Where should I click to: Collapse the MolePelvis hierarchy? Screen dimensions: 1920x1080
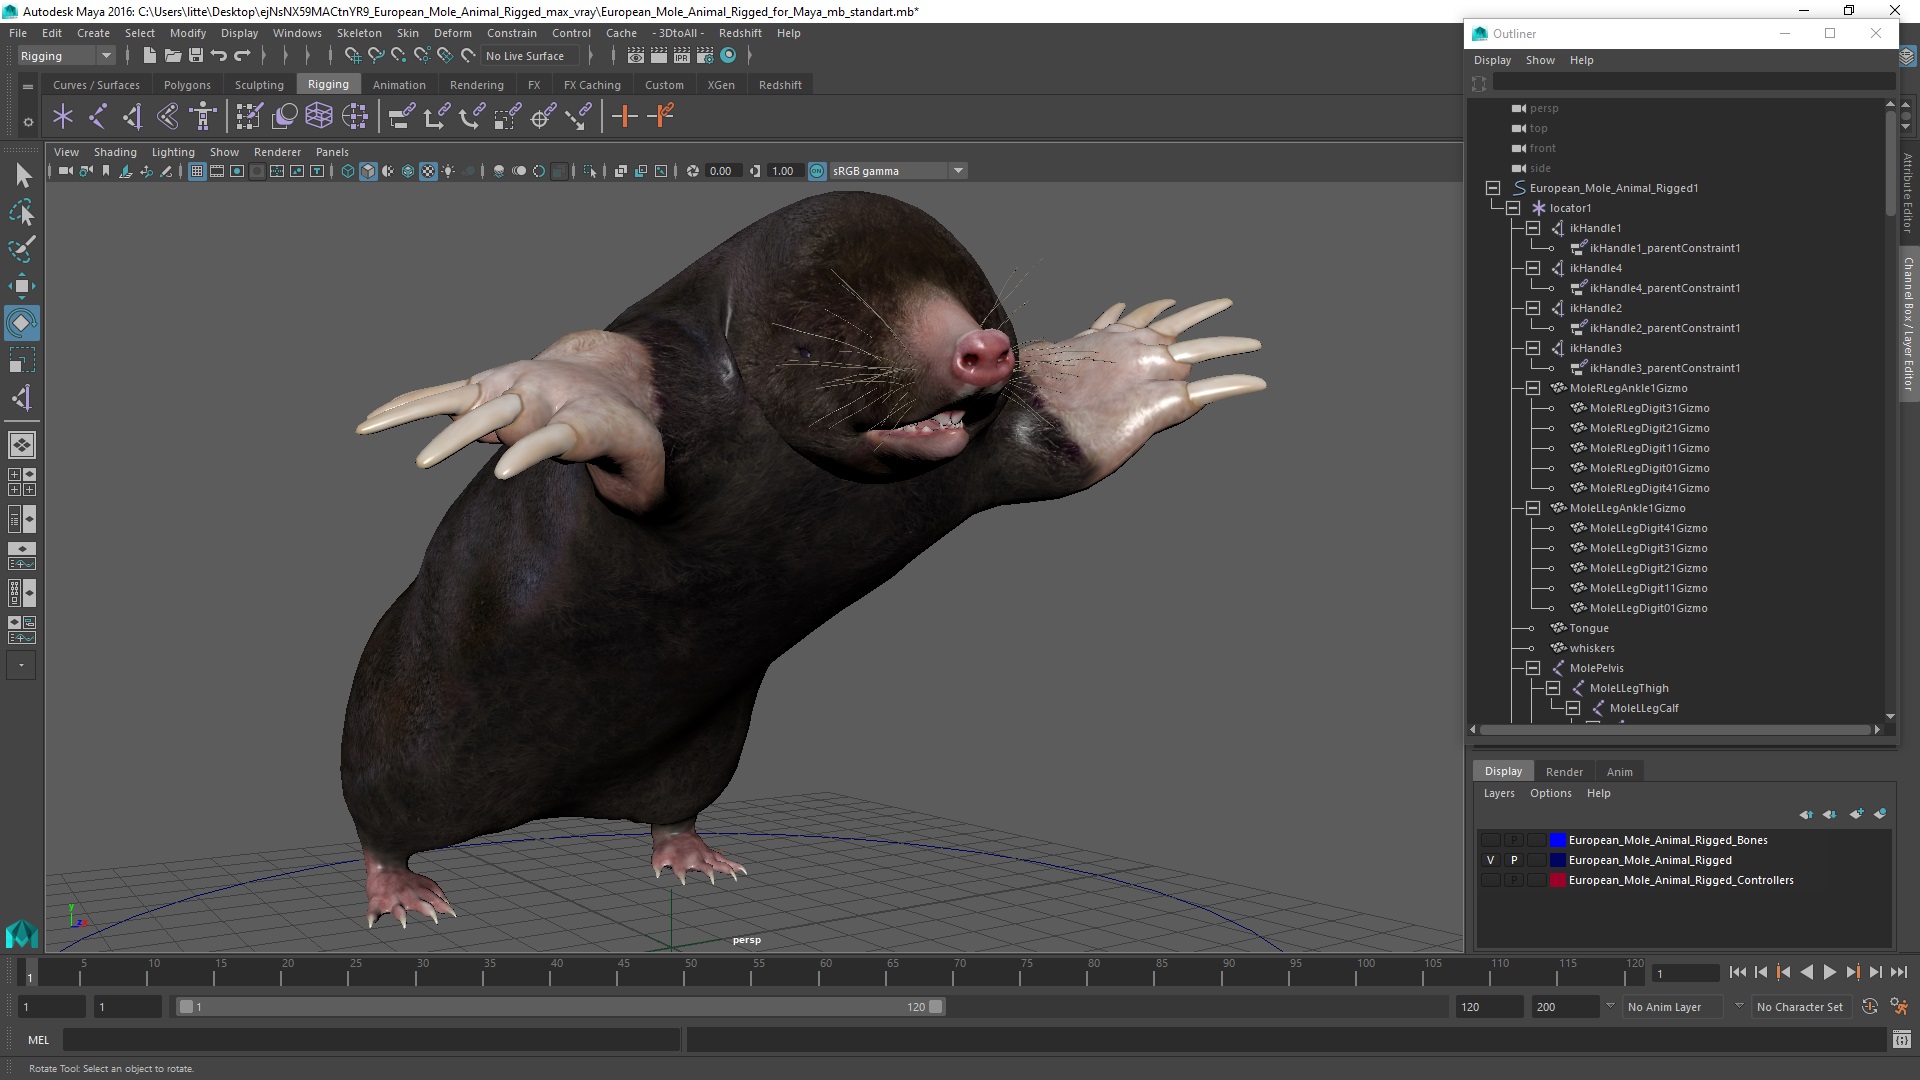tap(1533, 668)
